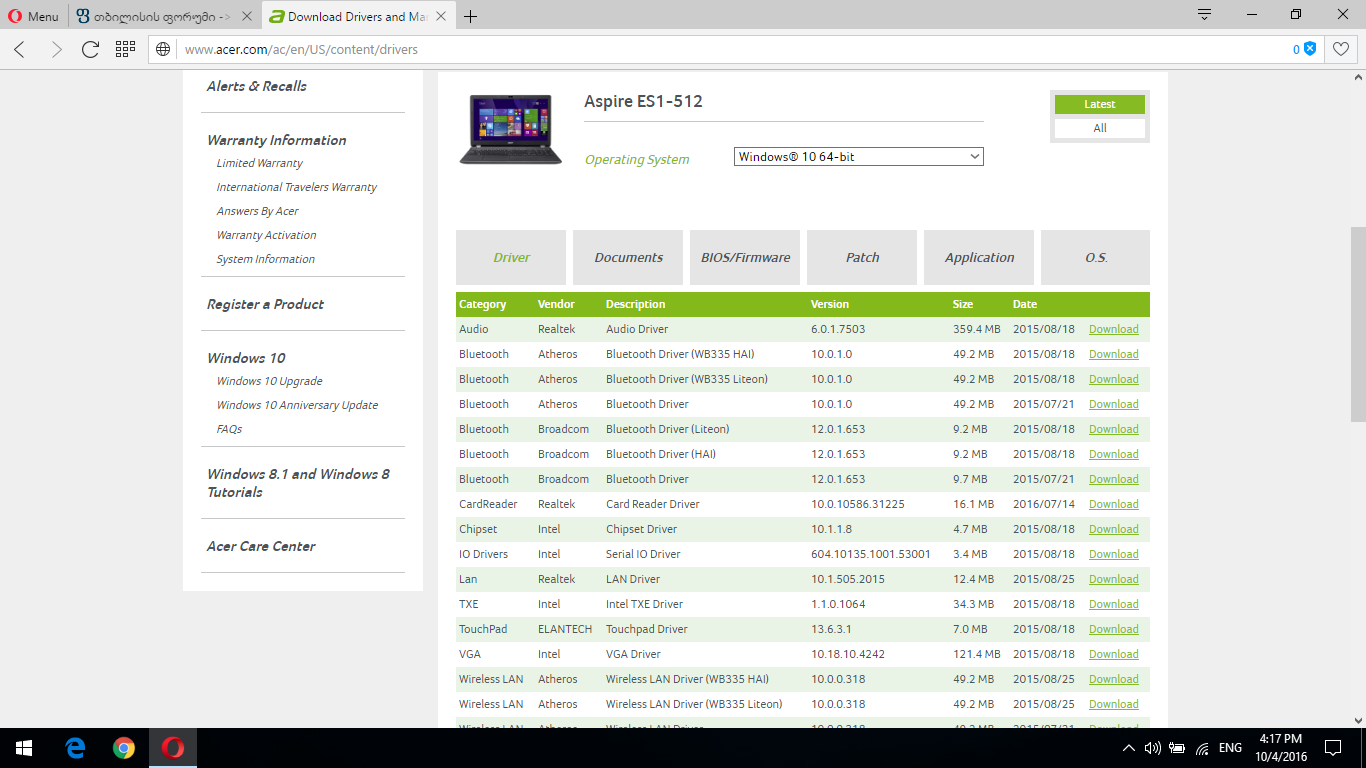
Task: Go back to the previous page
Action: click(20, 49)
